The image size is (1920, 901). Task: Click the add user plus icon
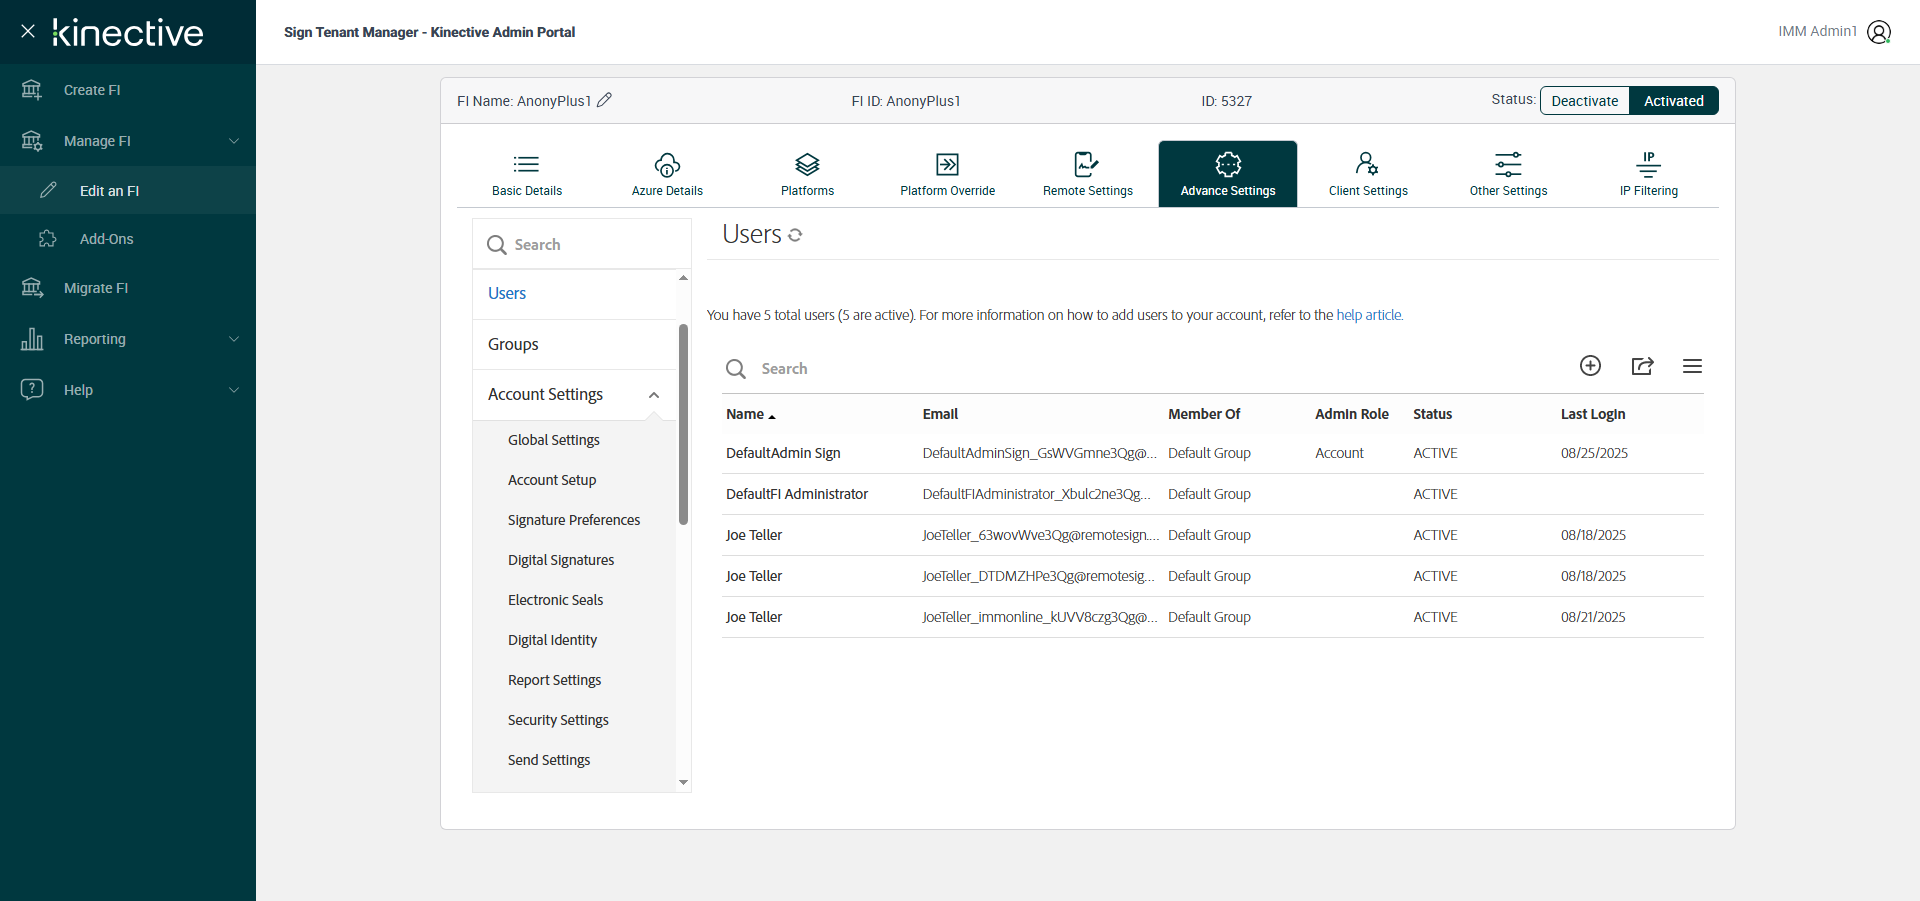(1590, 366)
